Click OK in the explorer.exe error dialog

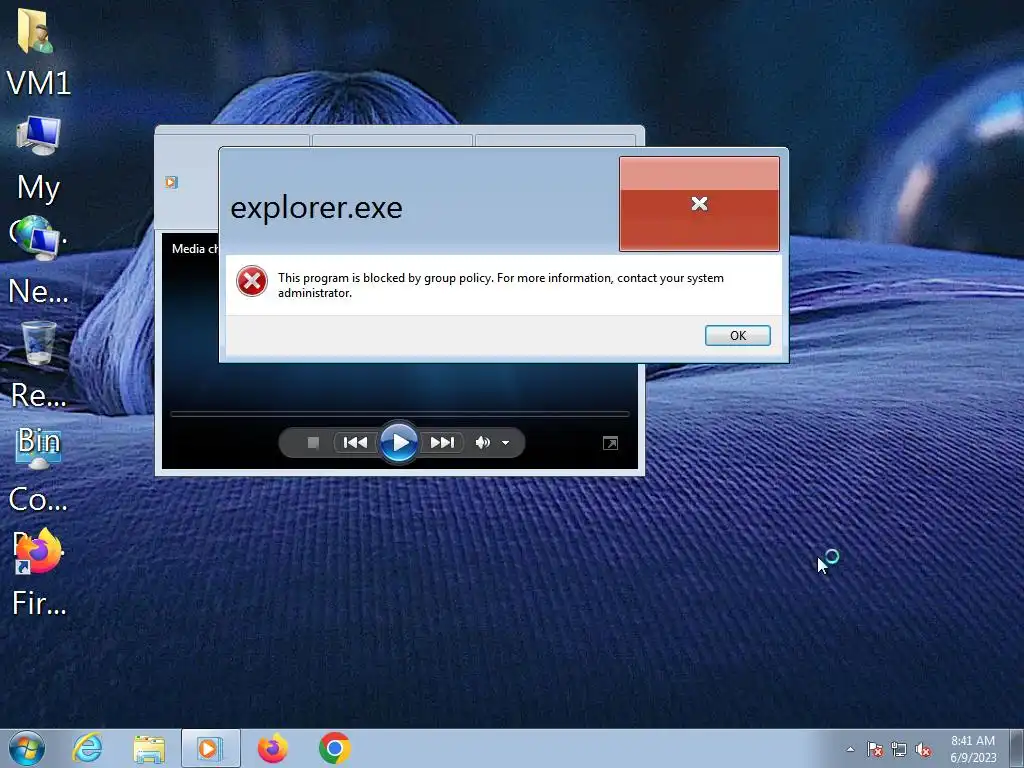[737, 335]
